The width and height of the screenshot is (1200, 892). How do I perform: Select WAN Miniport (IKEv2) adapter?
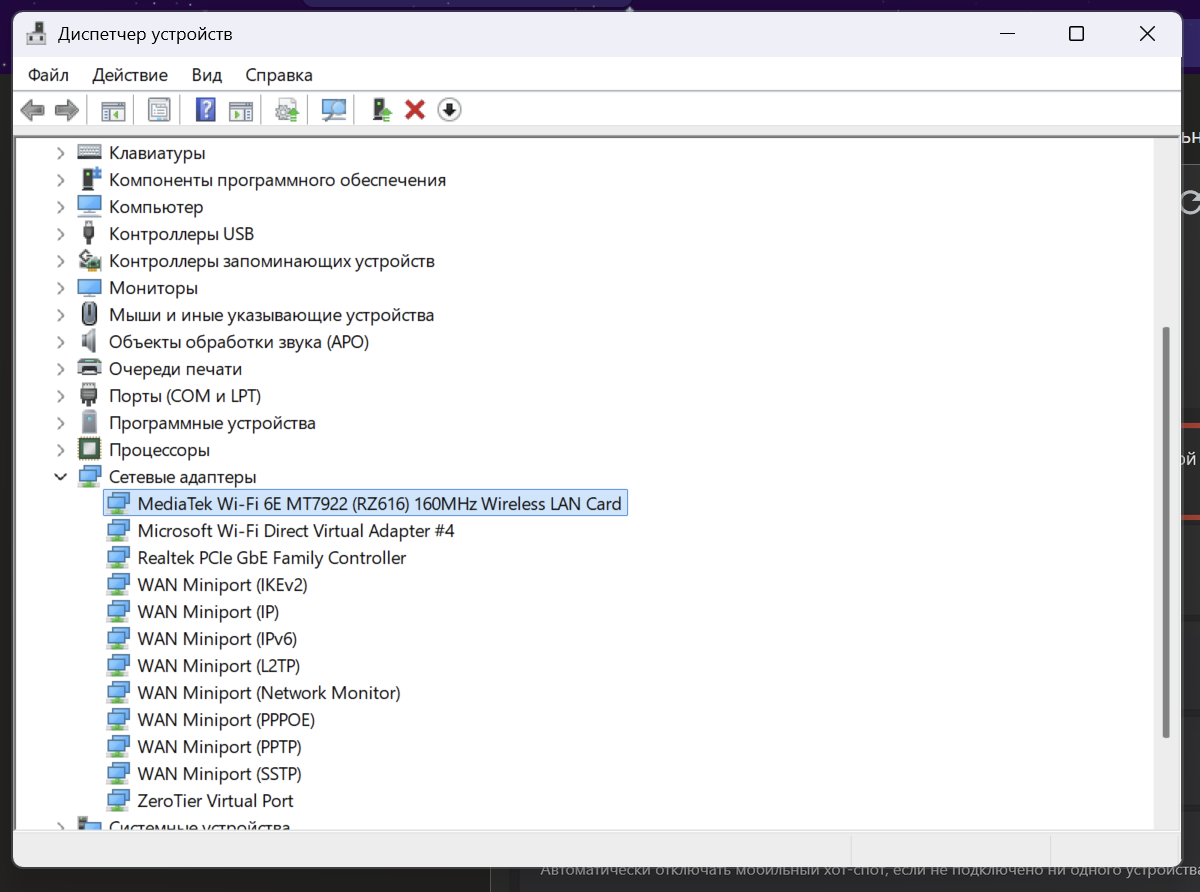222,585
